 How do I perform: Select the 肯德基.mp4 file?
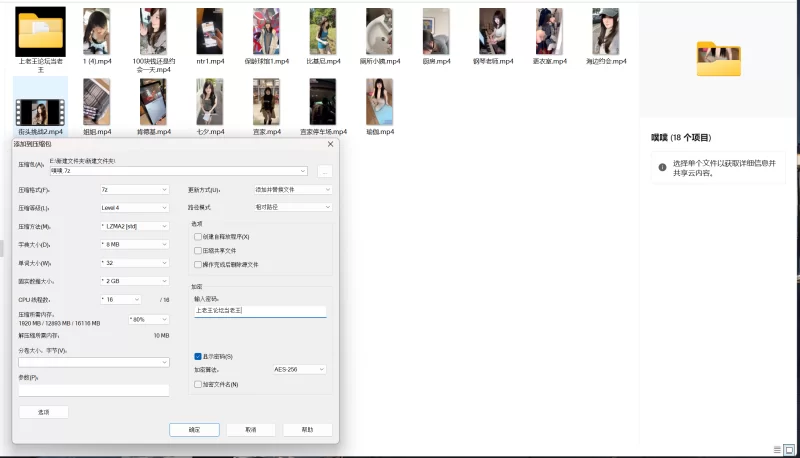[153, 102]
